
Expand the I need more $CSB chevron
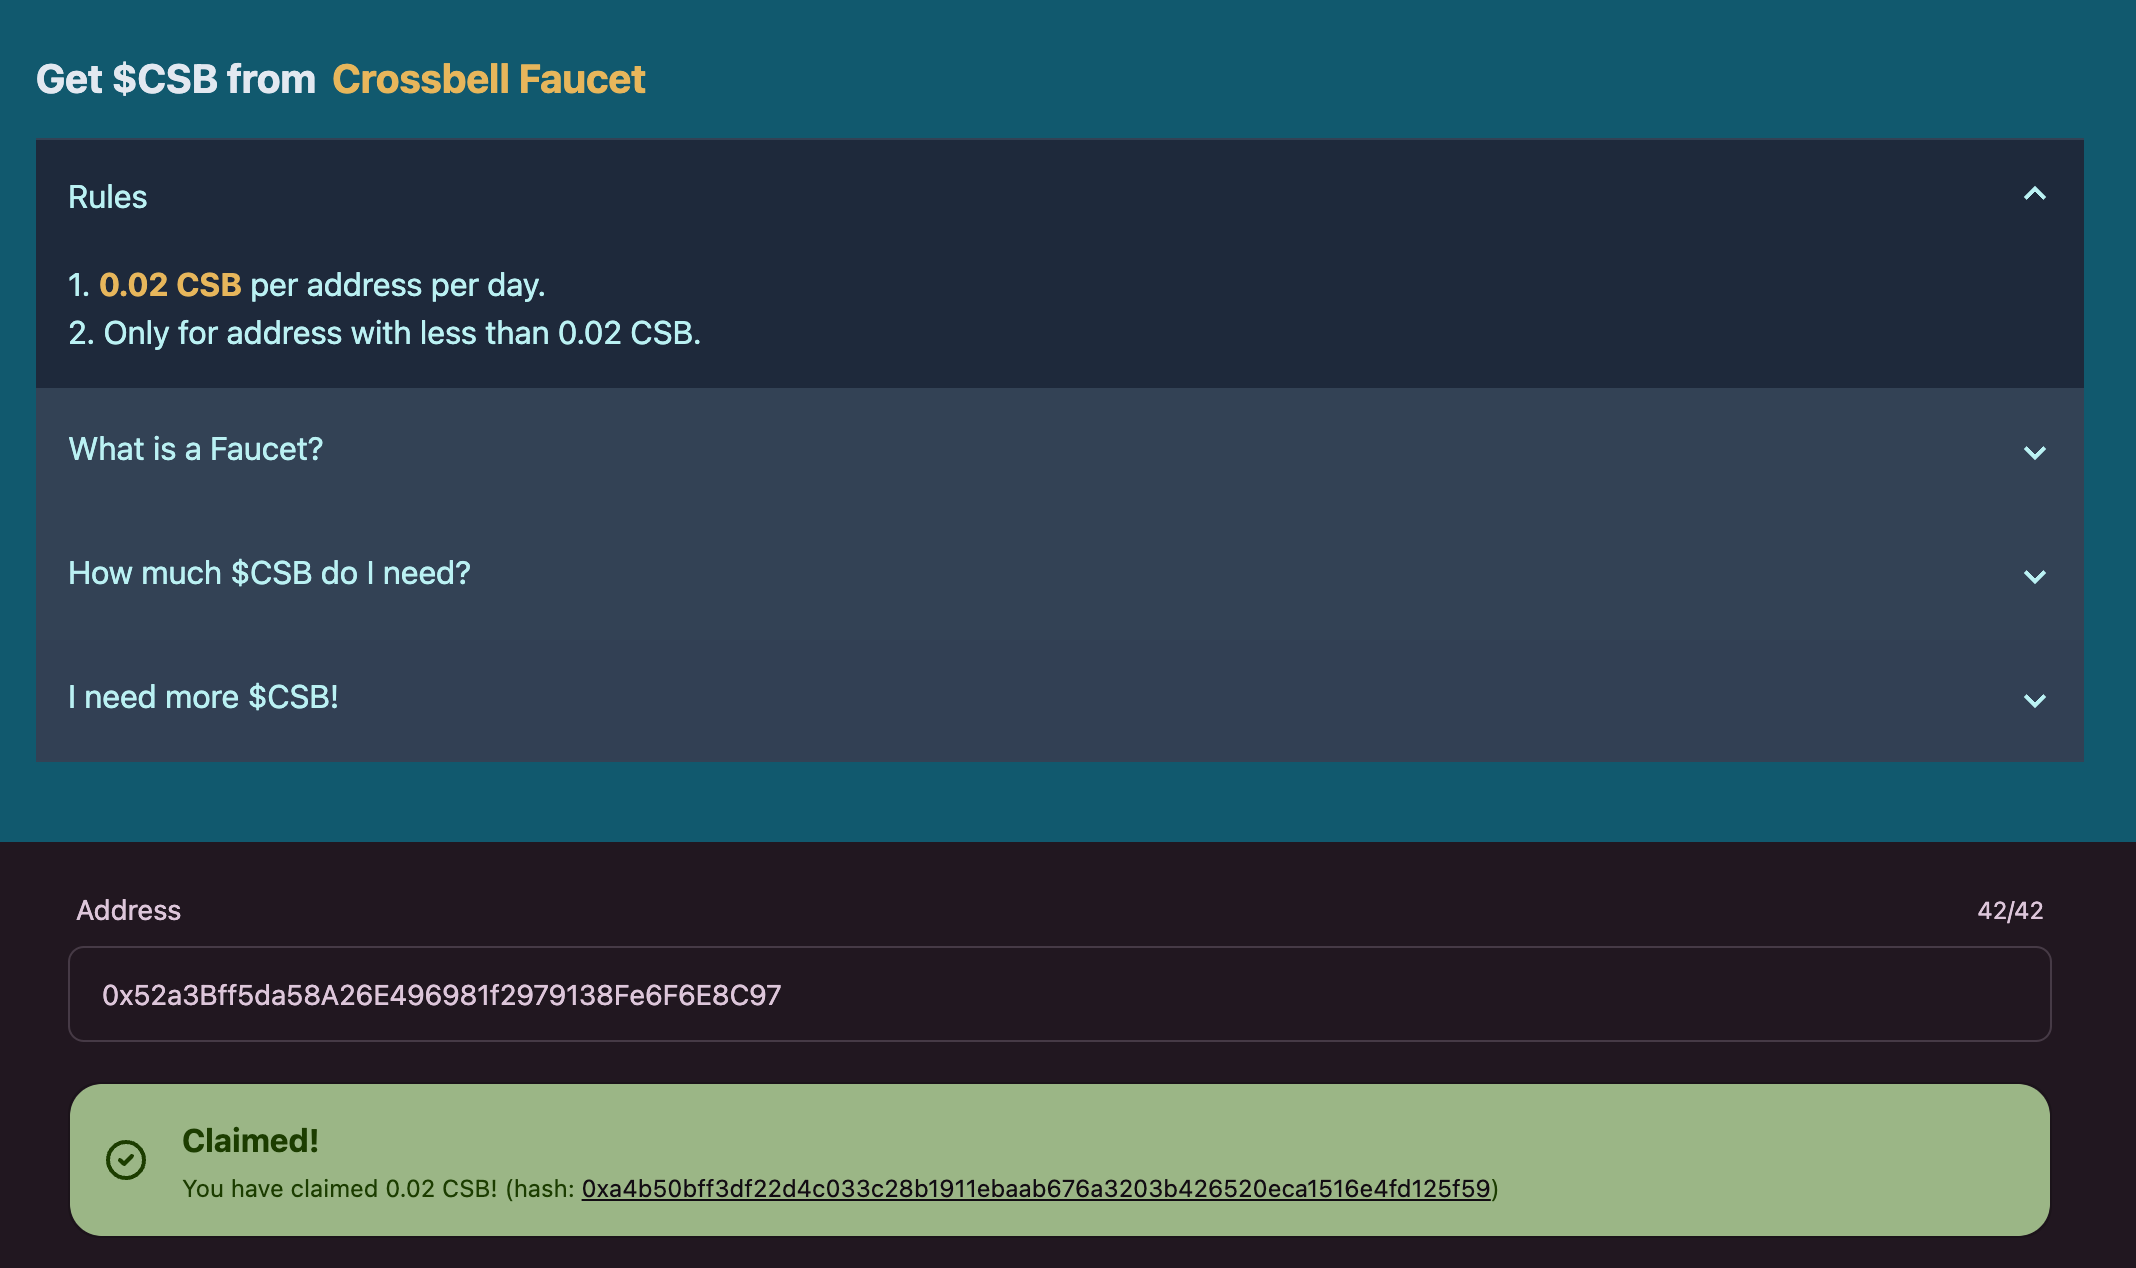click(2034, 701)
